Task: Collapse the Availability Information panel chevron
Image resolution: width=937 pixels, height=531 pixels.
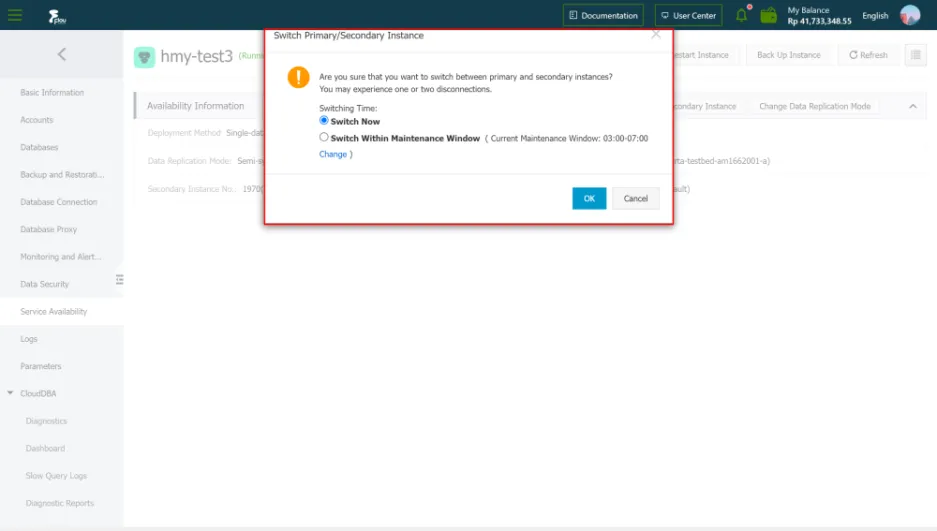Action: [x=912, y=106]
